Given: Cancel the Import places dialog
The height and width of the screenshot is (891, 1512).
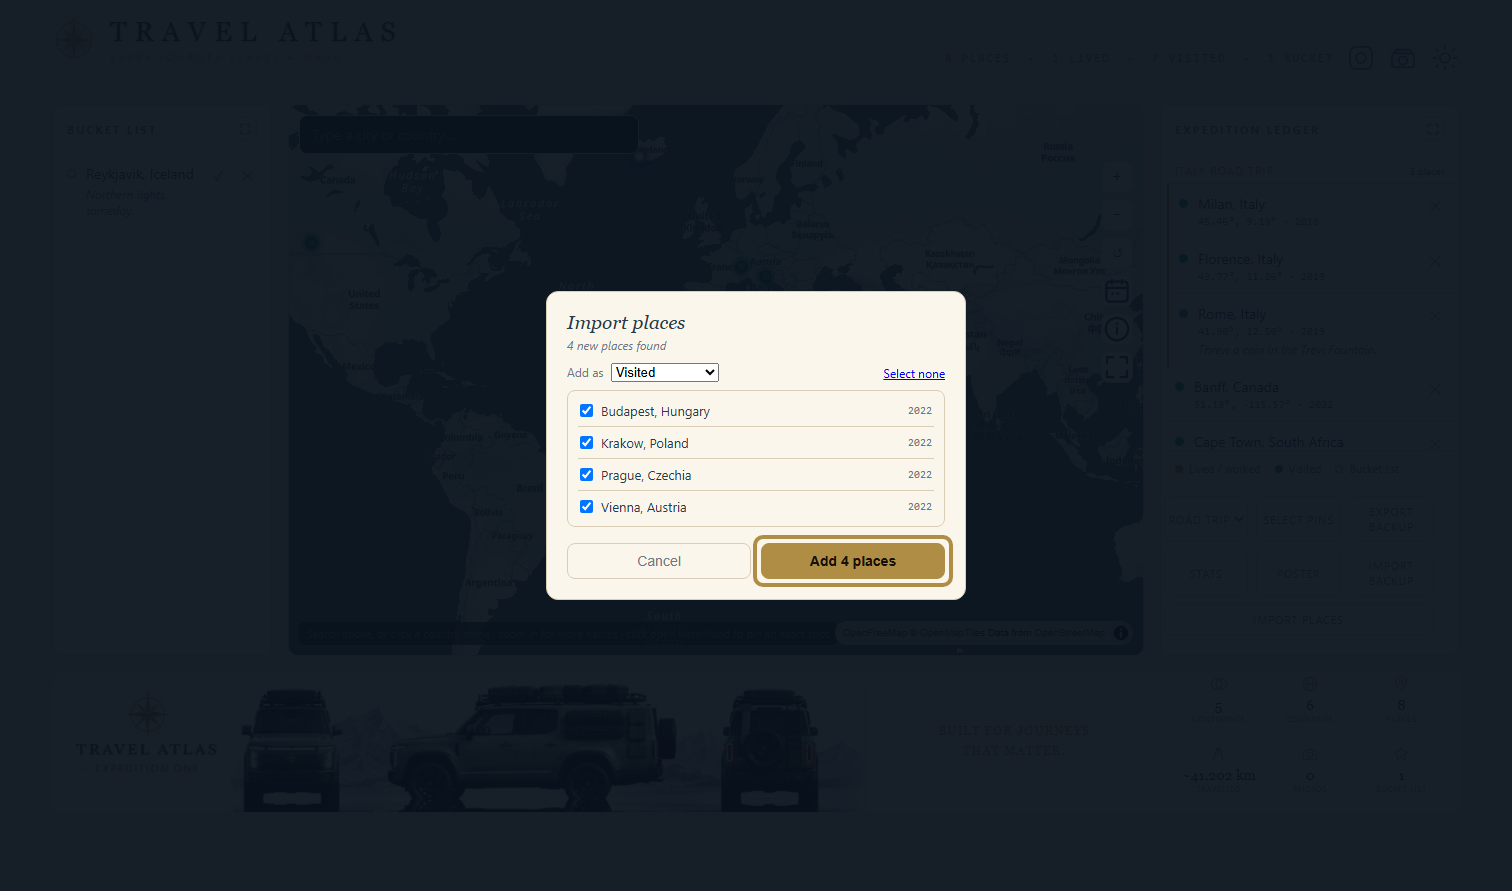Looking at the screenshot, I should click(x=659, y=561).
